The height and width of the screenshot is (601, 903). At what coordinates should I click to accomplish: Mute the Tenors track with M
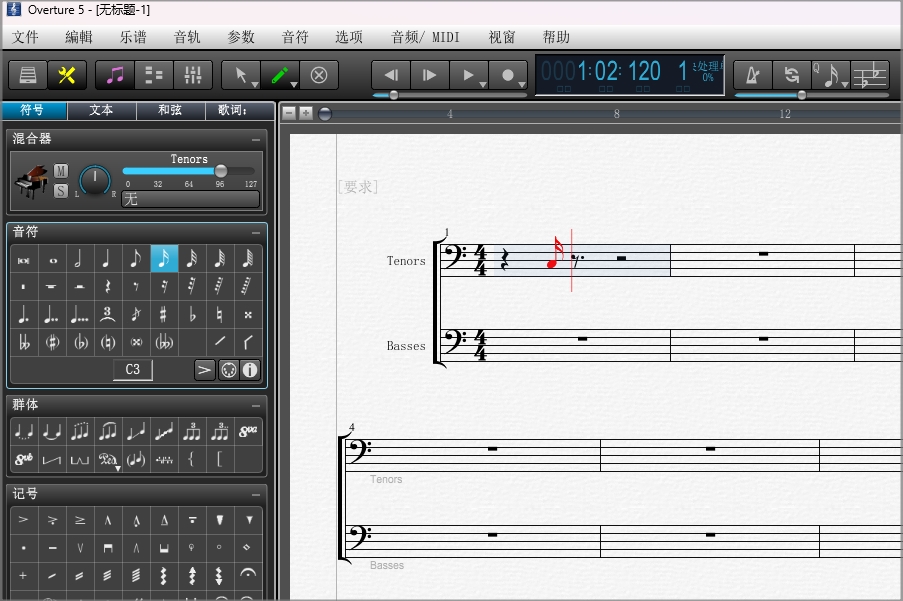[x=61, y=171]
